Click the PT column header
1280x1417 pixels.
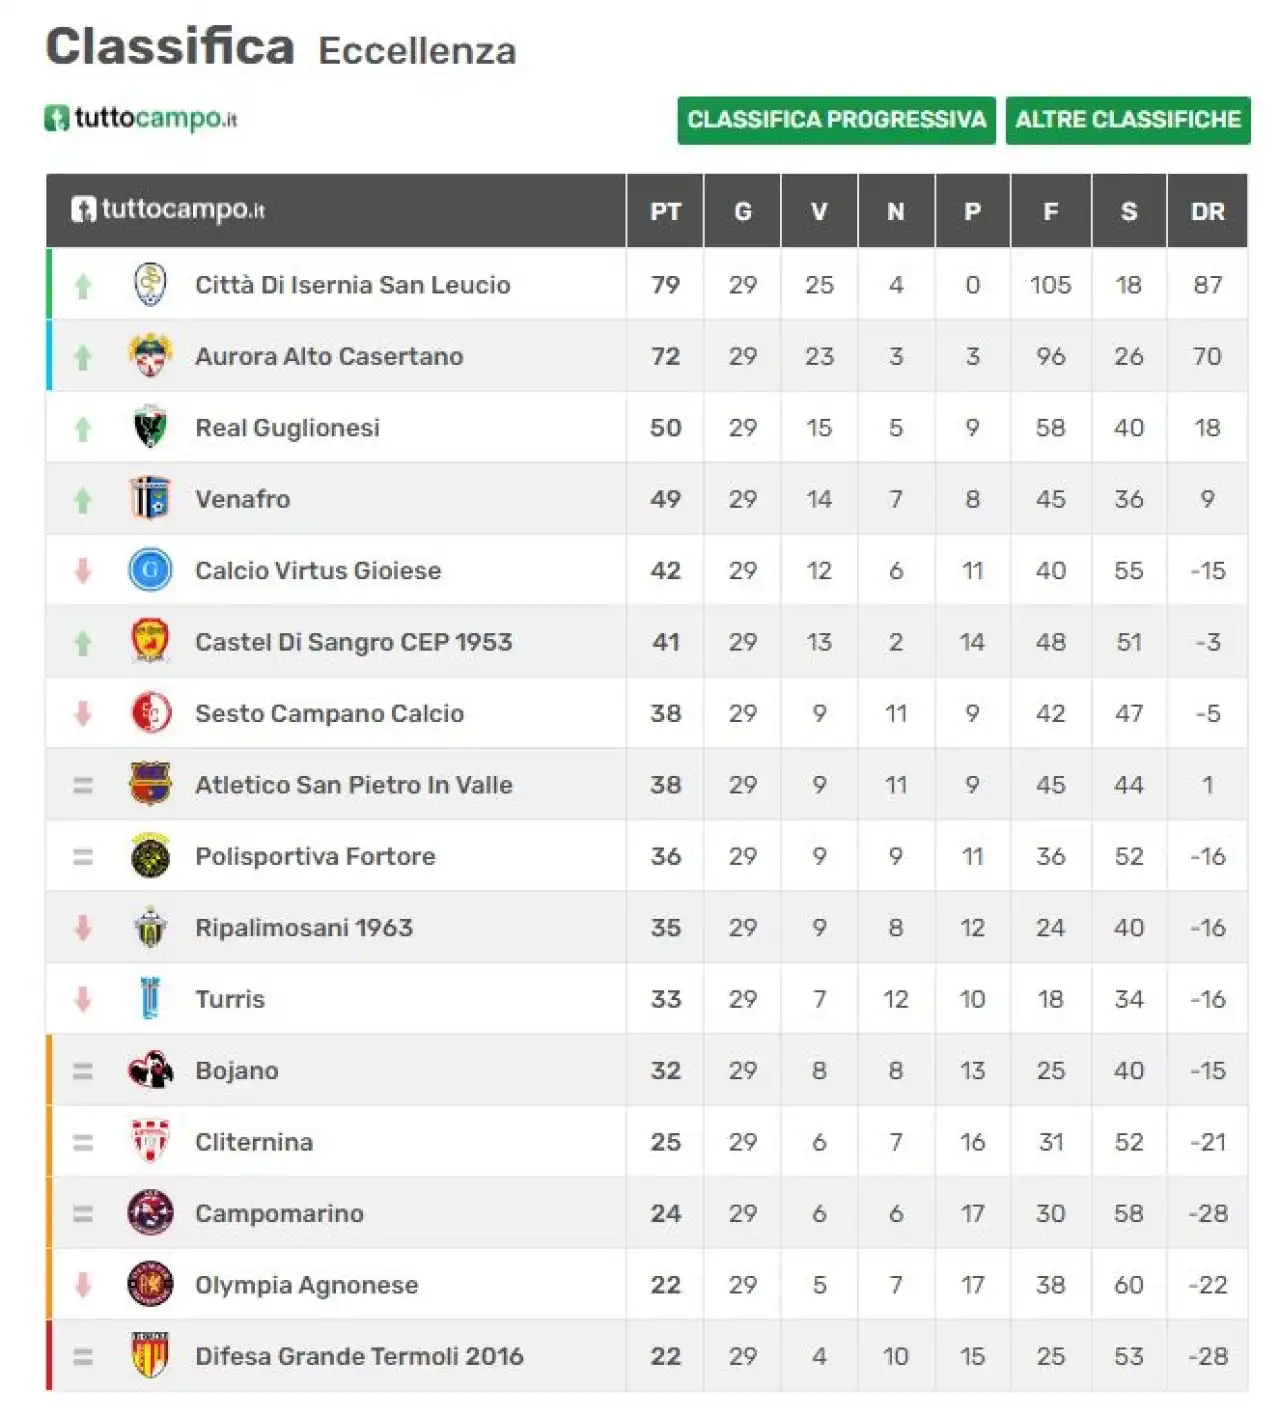click(665, 211)
